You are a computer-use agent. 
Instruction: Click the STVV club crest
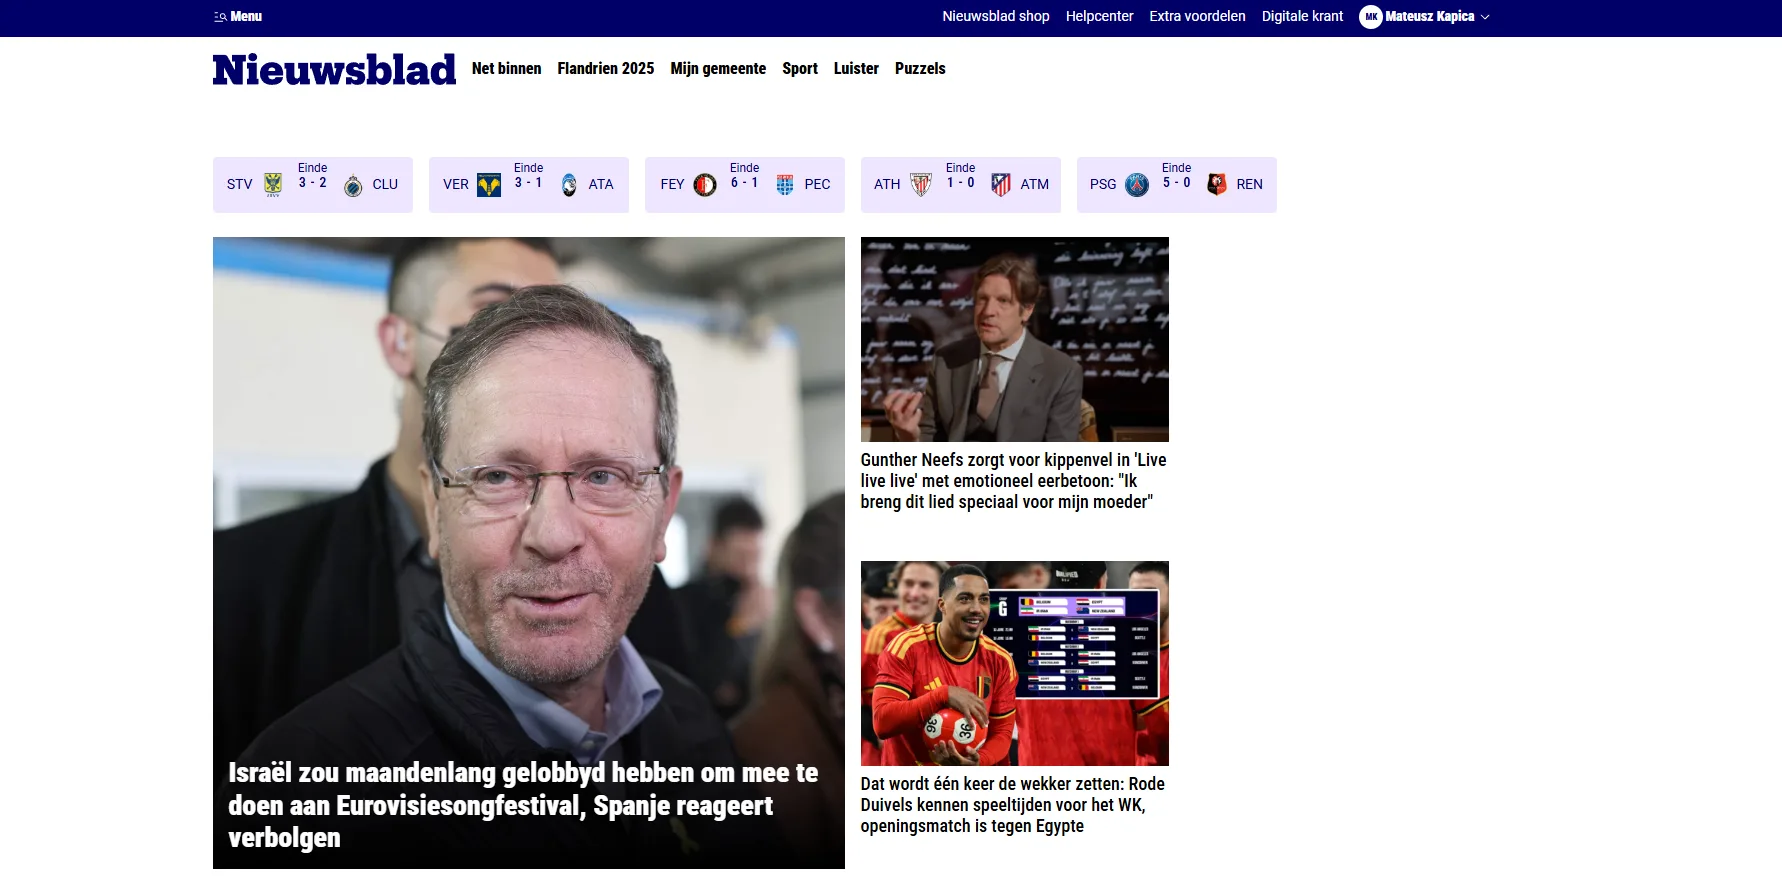[273, 185]
